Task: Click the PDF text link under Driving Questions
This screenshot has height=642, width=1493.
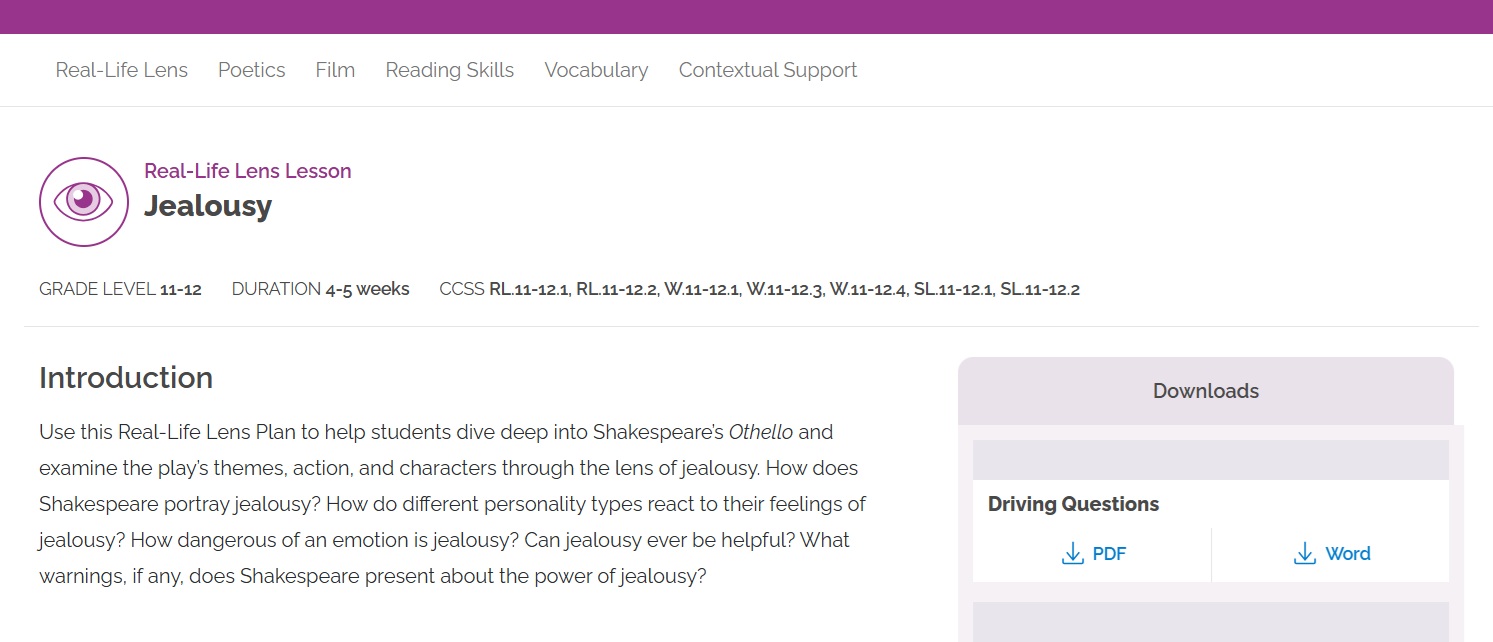Action: tap(1109, 554)
